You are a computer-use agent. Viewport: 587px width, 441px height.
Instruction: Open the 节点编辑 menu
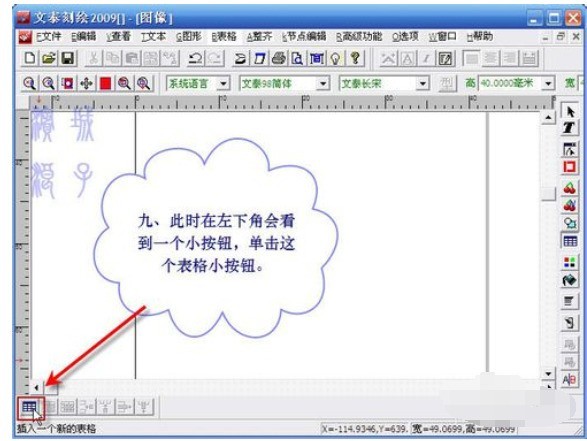pyautogui.click(x=304, y=36)
